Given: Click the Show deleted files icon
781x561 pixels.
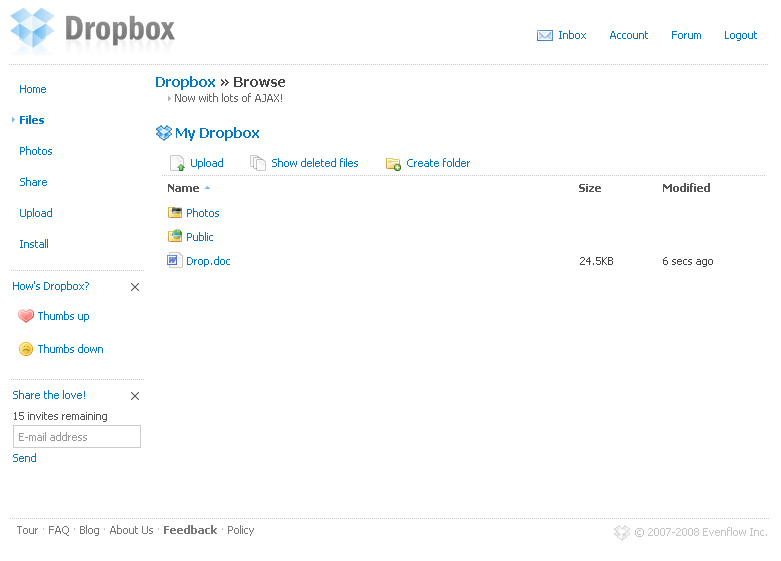Looking at the screenshot, I should tap(258, 163).
